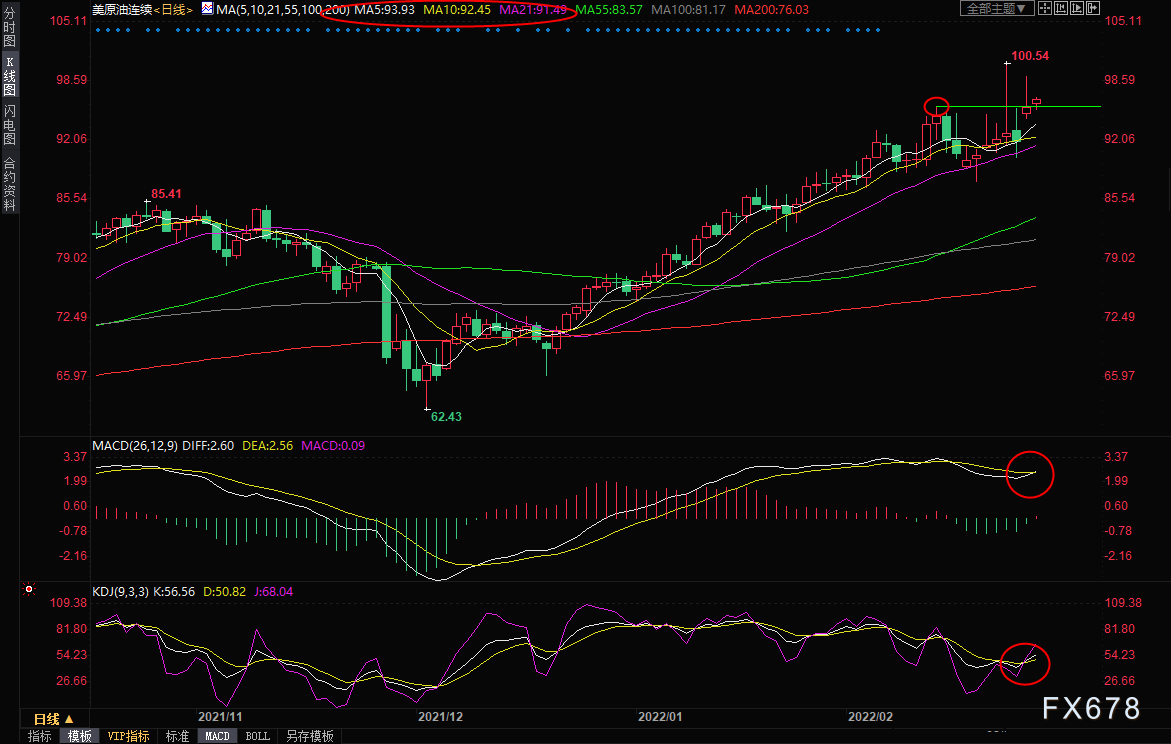Choose the MACD template tab
This screenshot has height=744, width=1171.
tap(217, 737)
